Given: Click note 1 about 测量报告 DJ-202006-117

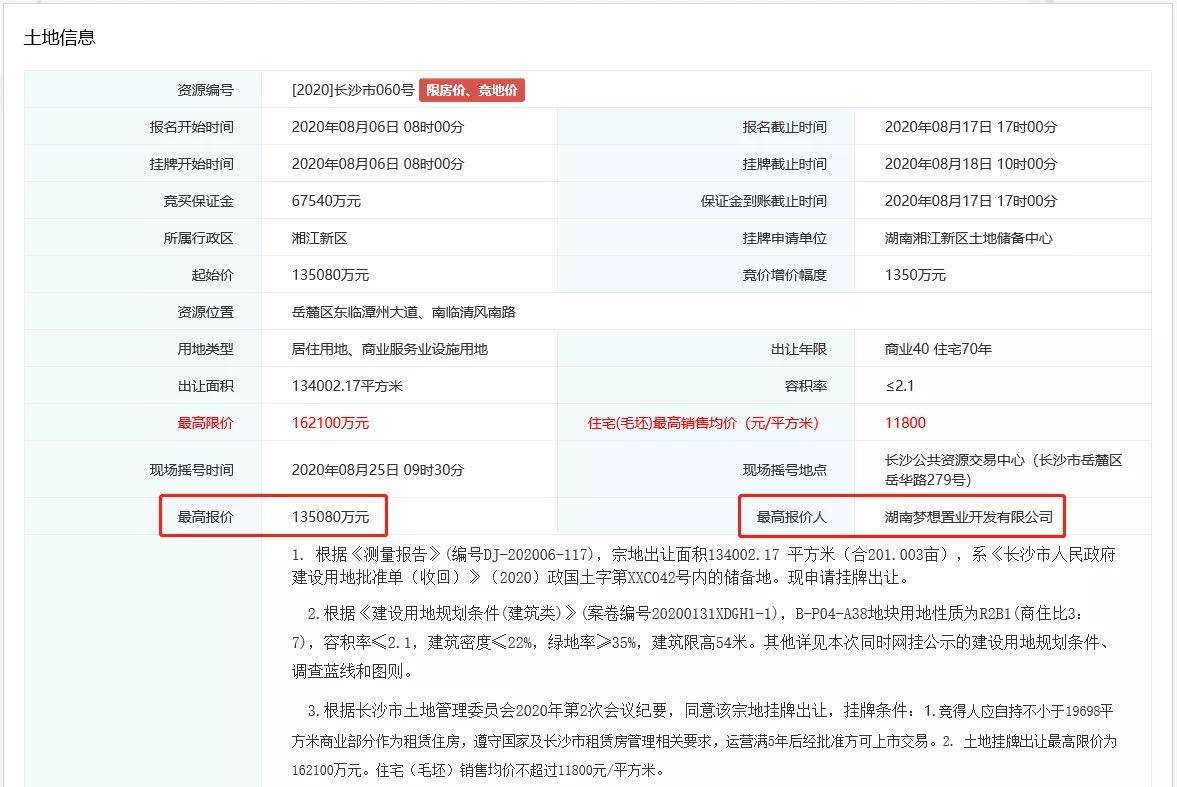Looking at the screenshot, I should coord(703,565).
